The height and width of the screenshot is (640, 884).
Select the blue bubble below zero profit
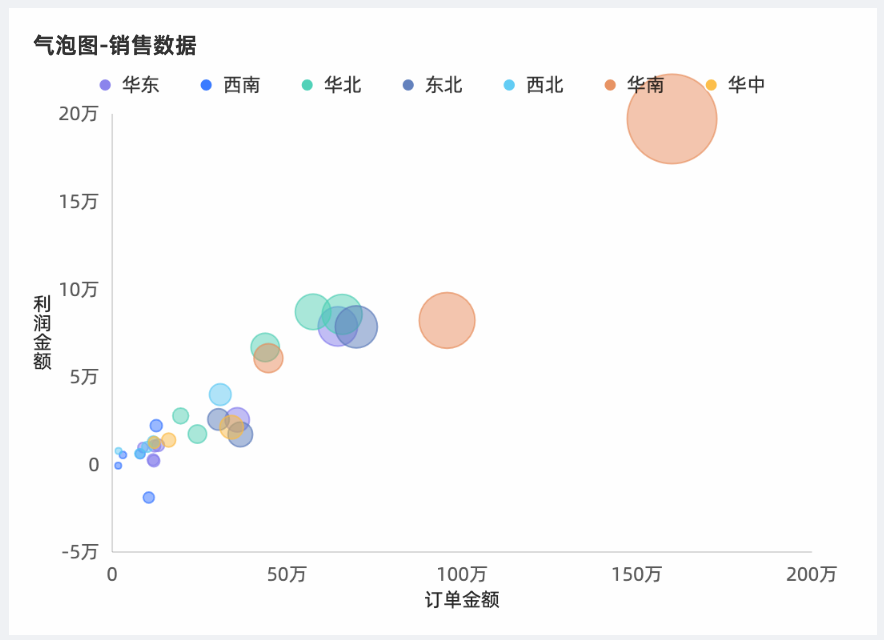pos(149,497)
